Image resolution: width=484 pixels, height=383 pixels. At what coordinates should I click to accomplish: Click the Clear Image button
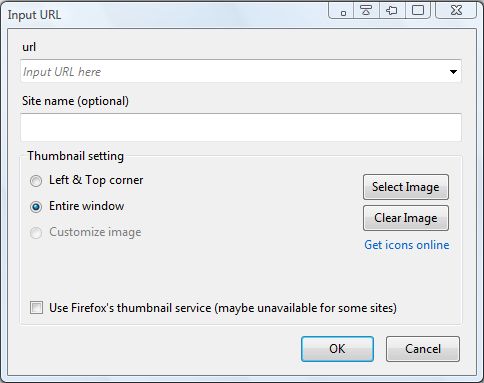tap(406, 218)
